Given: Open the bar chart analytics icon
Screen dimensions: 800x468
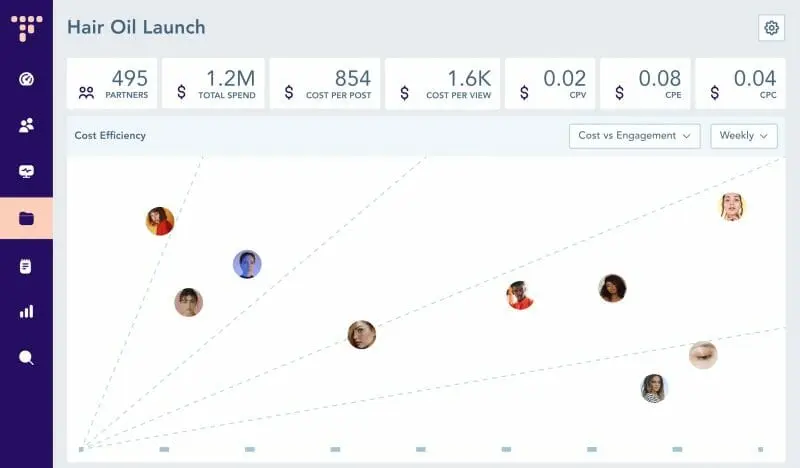Looking at the screenshot, I should 26,311.
